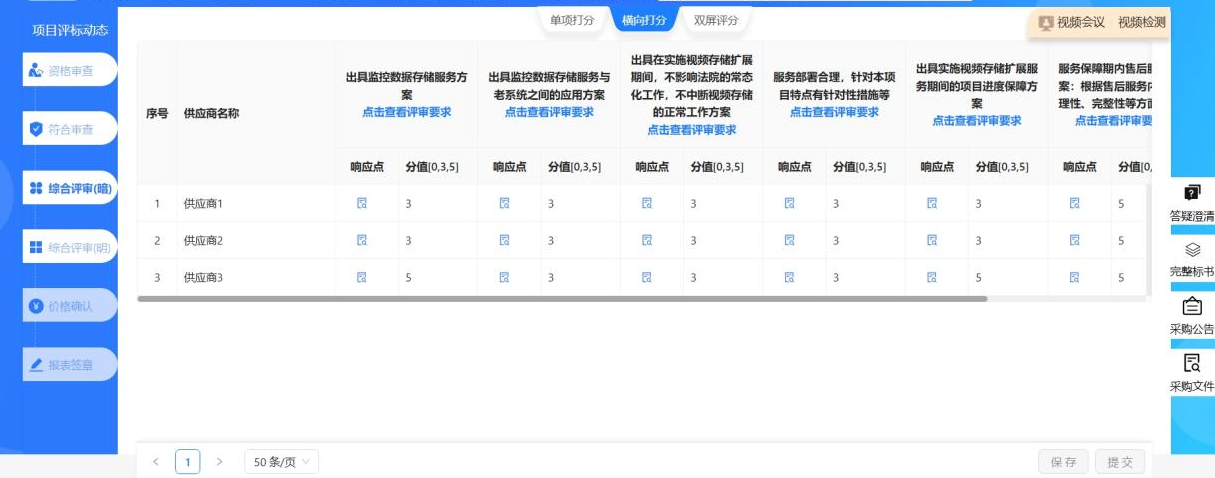Click 答疑澄清 icon in right sidebar
The width and height of the screenshot is (1215, 478).
pos(1192,193)
